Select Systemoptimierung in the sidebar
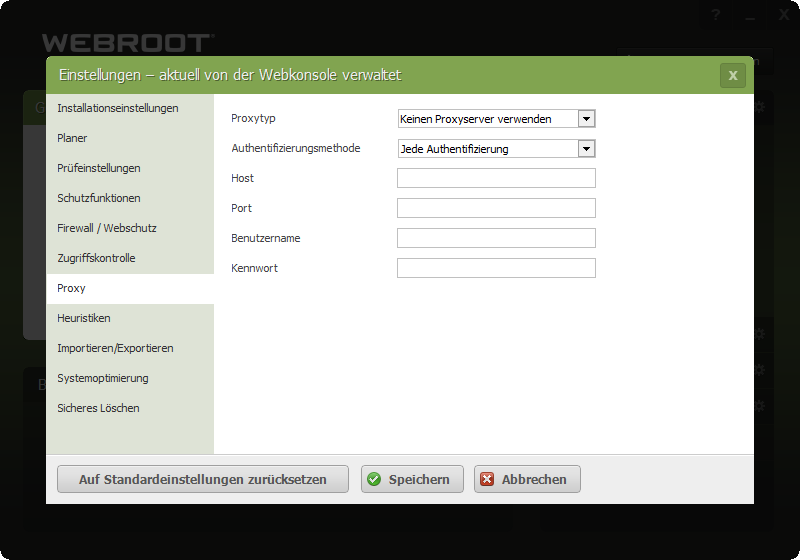This screenshot has height=560, width=800. pyautogui.click(x=103, y=378)
